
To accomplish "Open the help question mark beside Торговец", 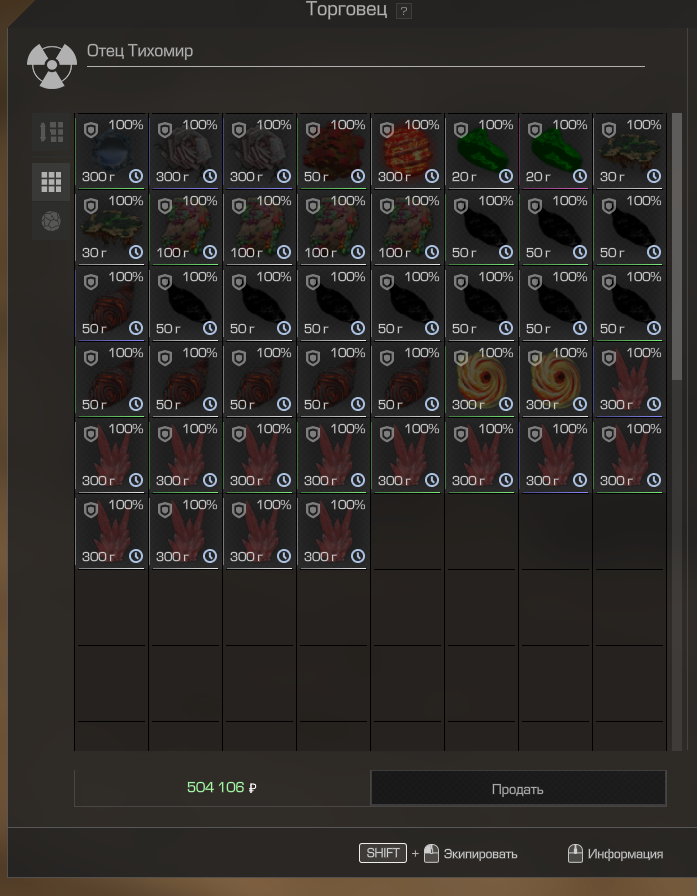I will [x=403, y=11].
